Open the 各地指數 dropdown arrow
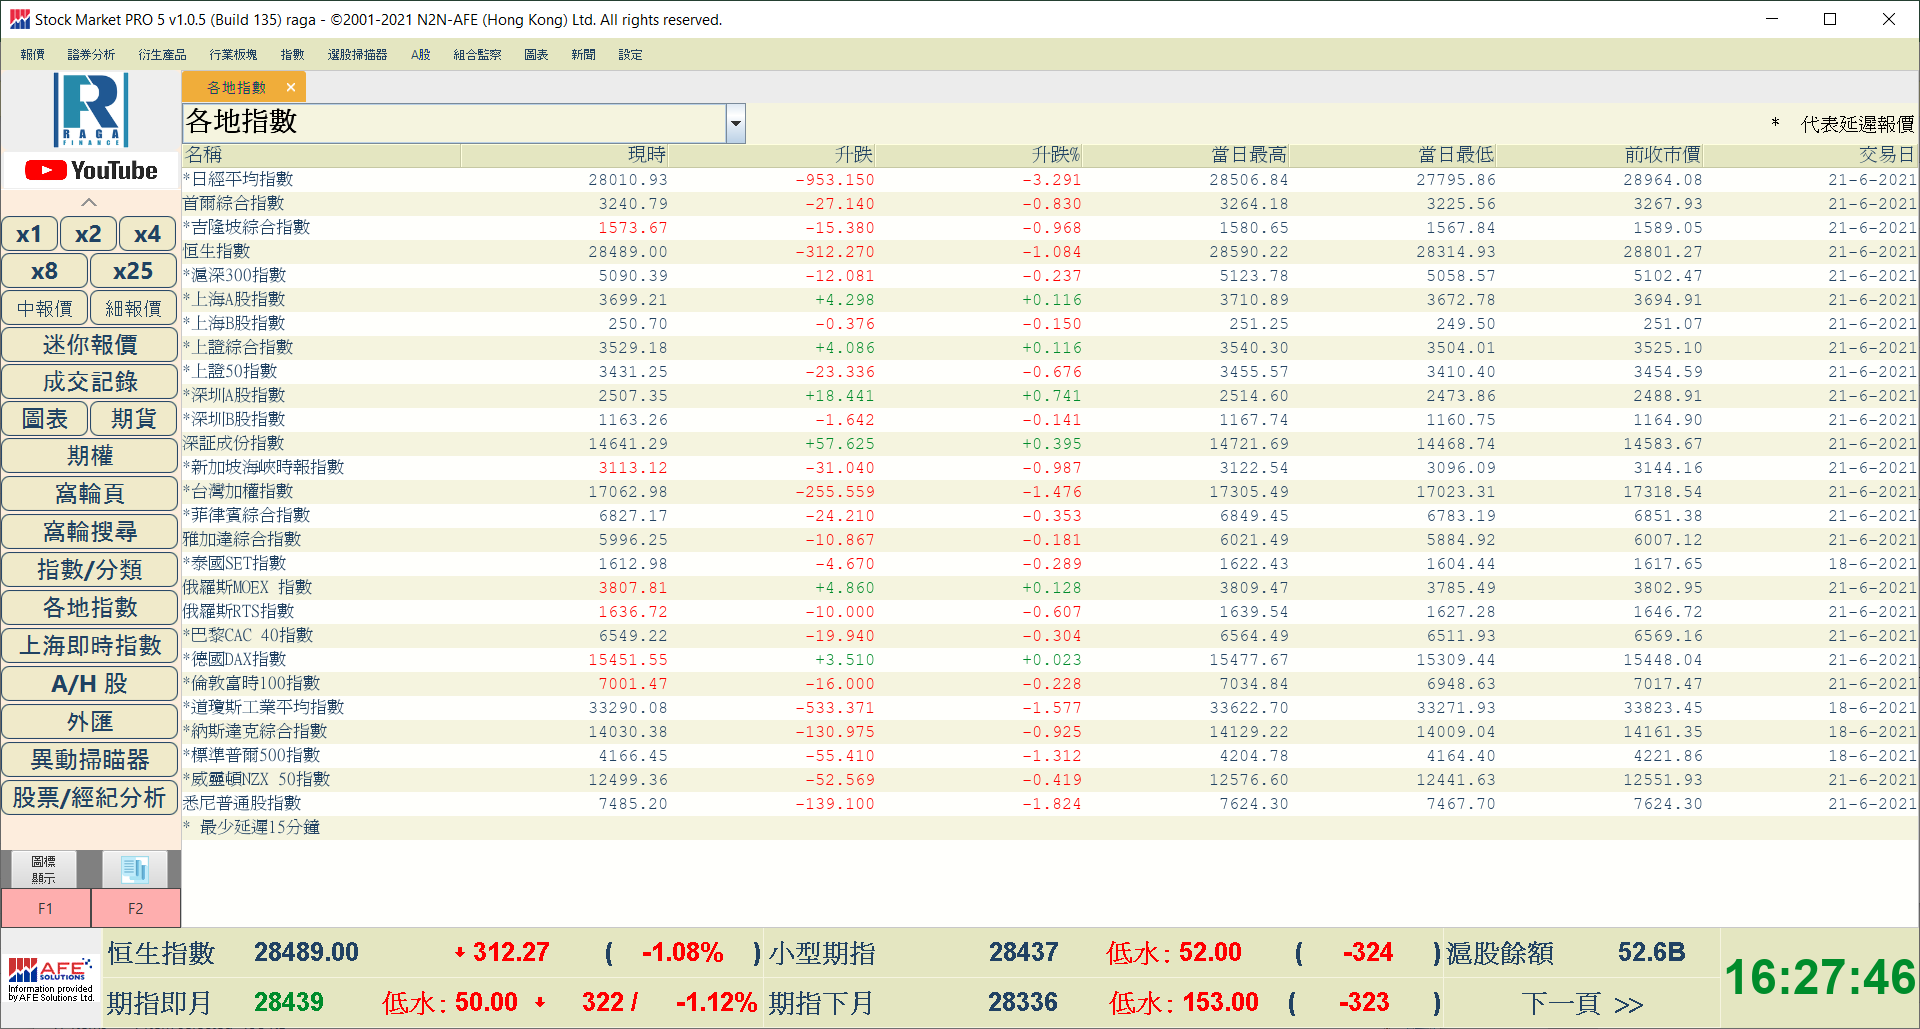Screen dimensions: 1920x1029 (x=736, y=124)
